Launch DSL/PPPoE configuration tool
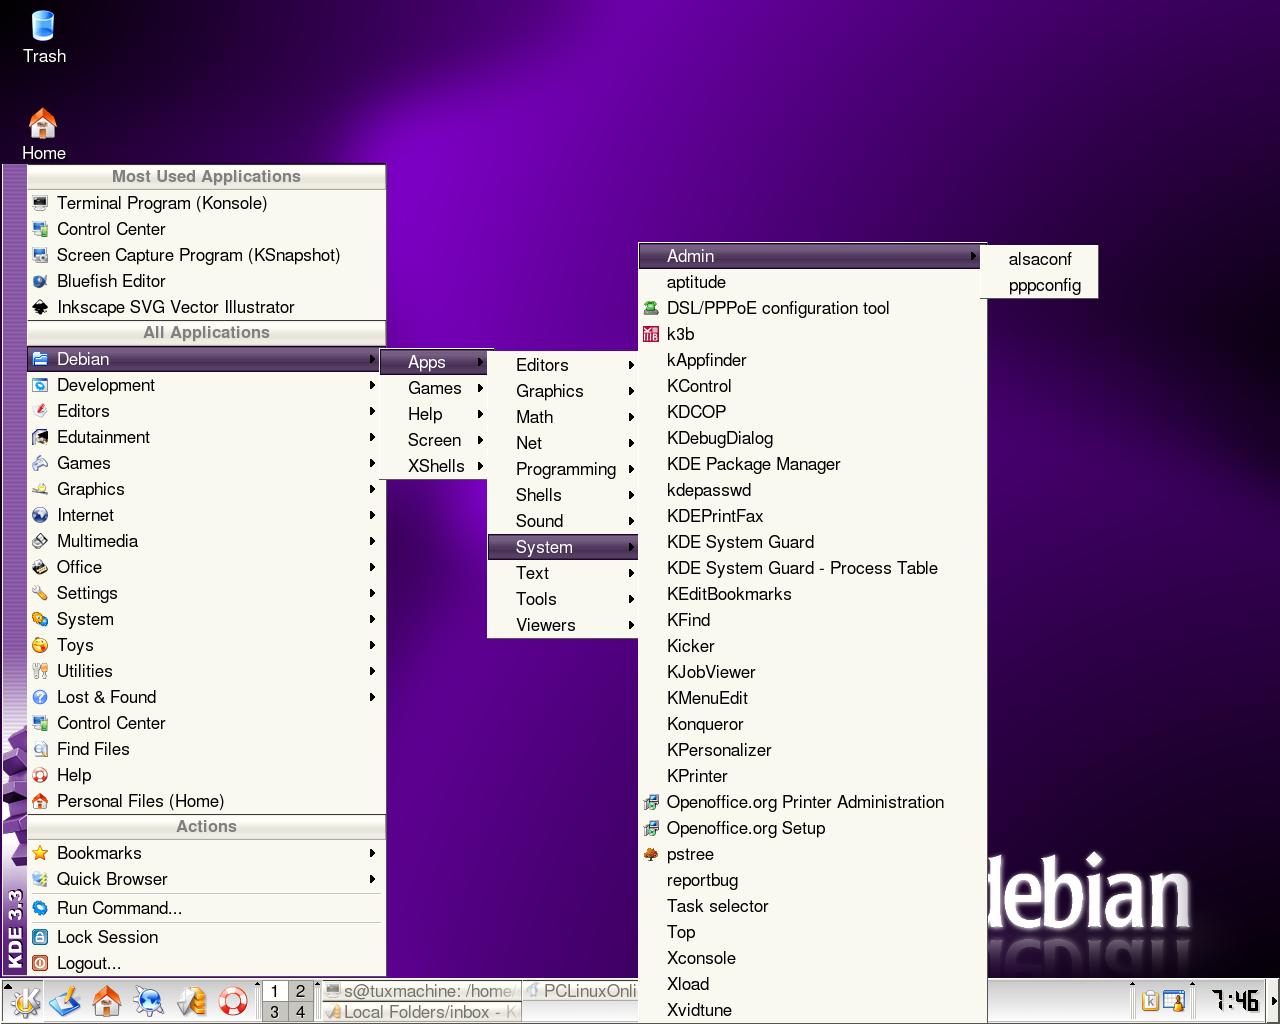This screenshot has width=1280, height=1024. click(812, 308)
